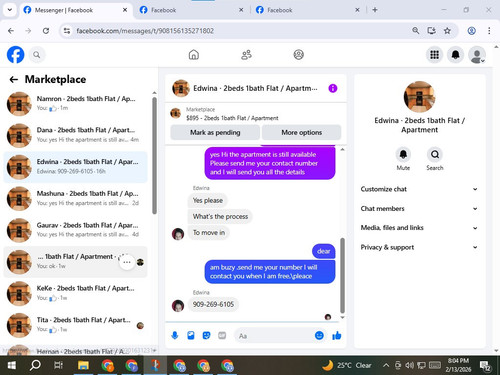Choose a sticker icon
Viewport: 500px width, 375px height.
pyautogui.click(x=206, y=335)
